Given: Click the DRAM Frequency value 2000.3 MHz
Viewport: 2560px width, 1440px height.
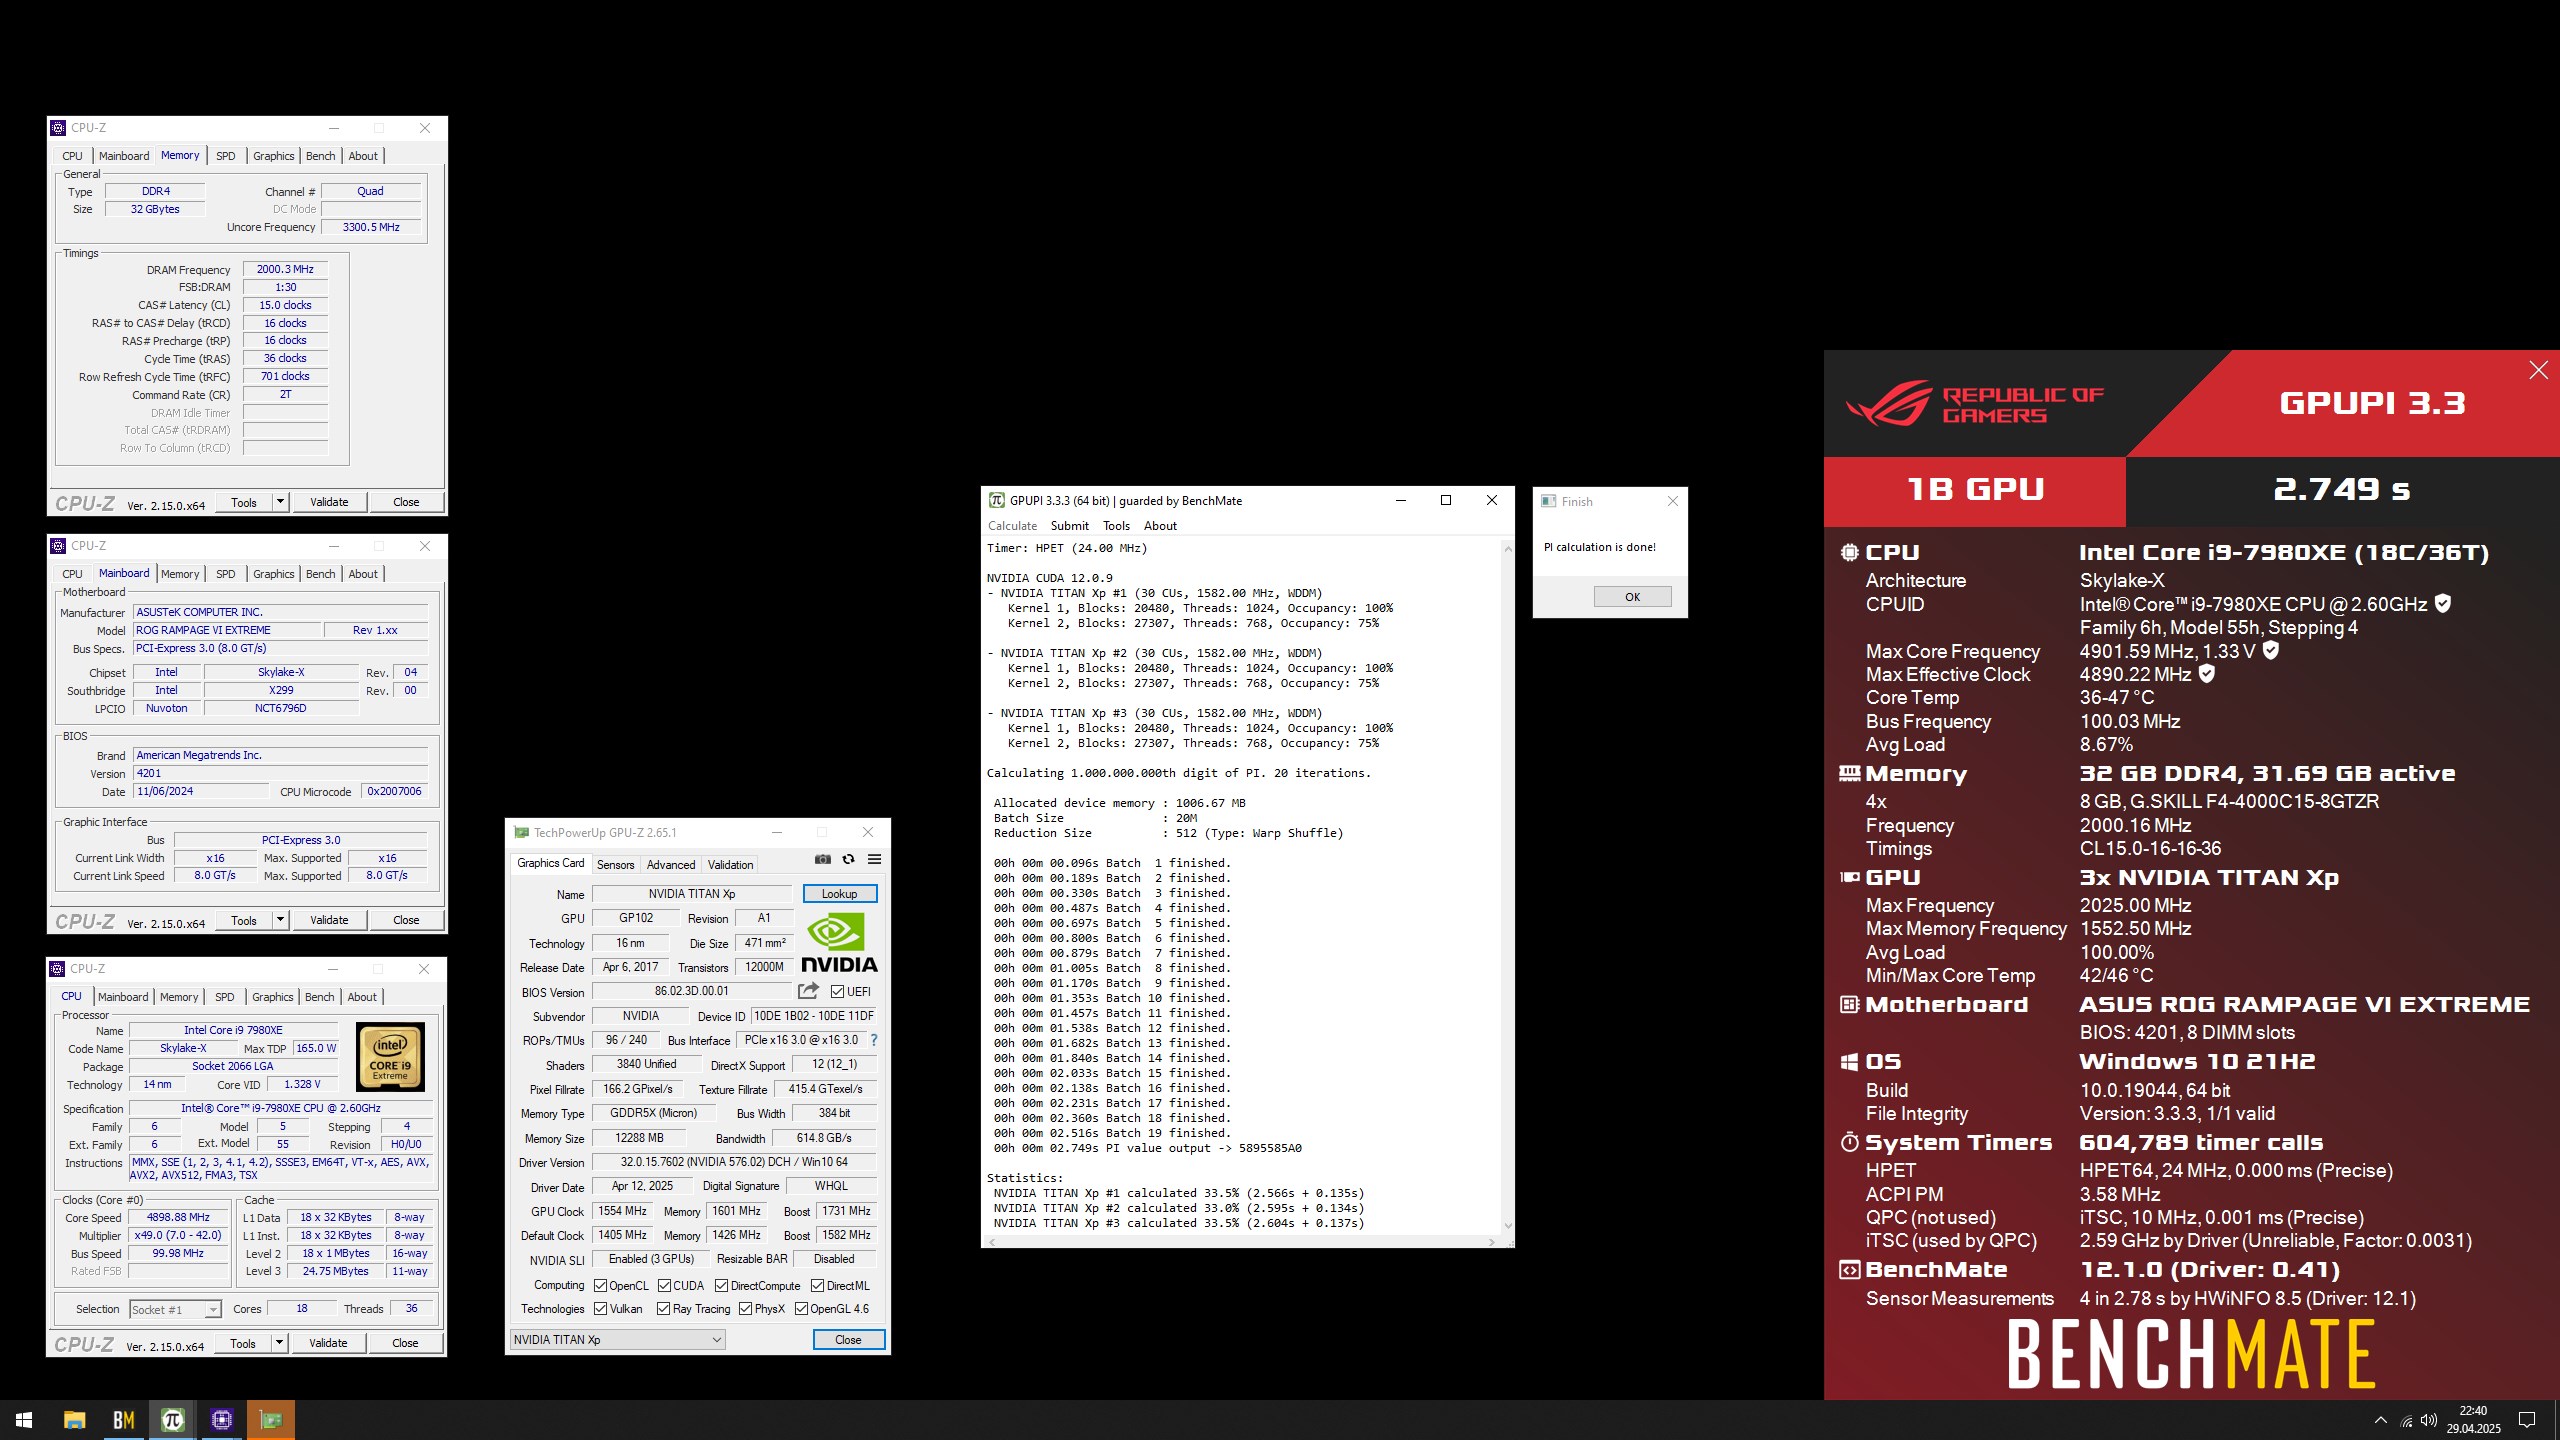Looking at the screenshot, I should [x=285, y=269].
